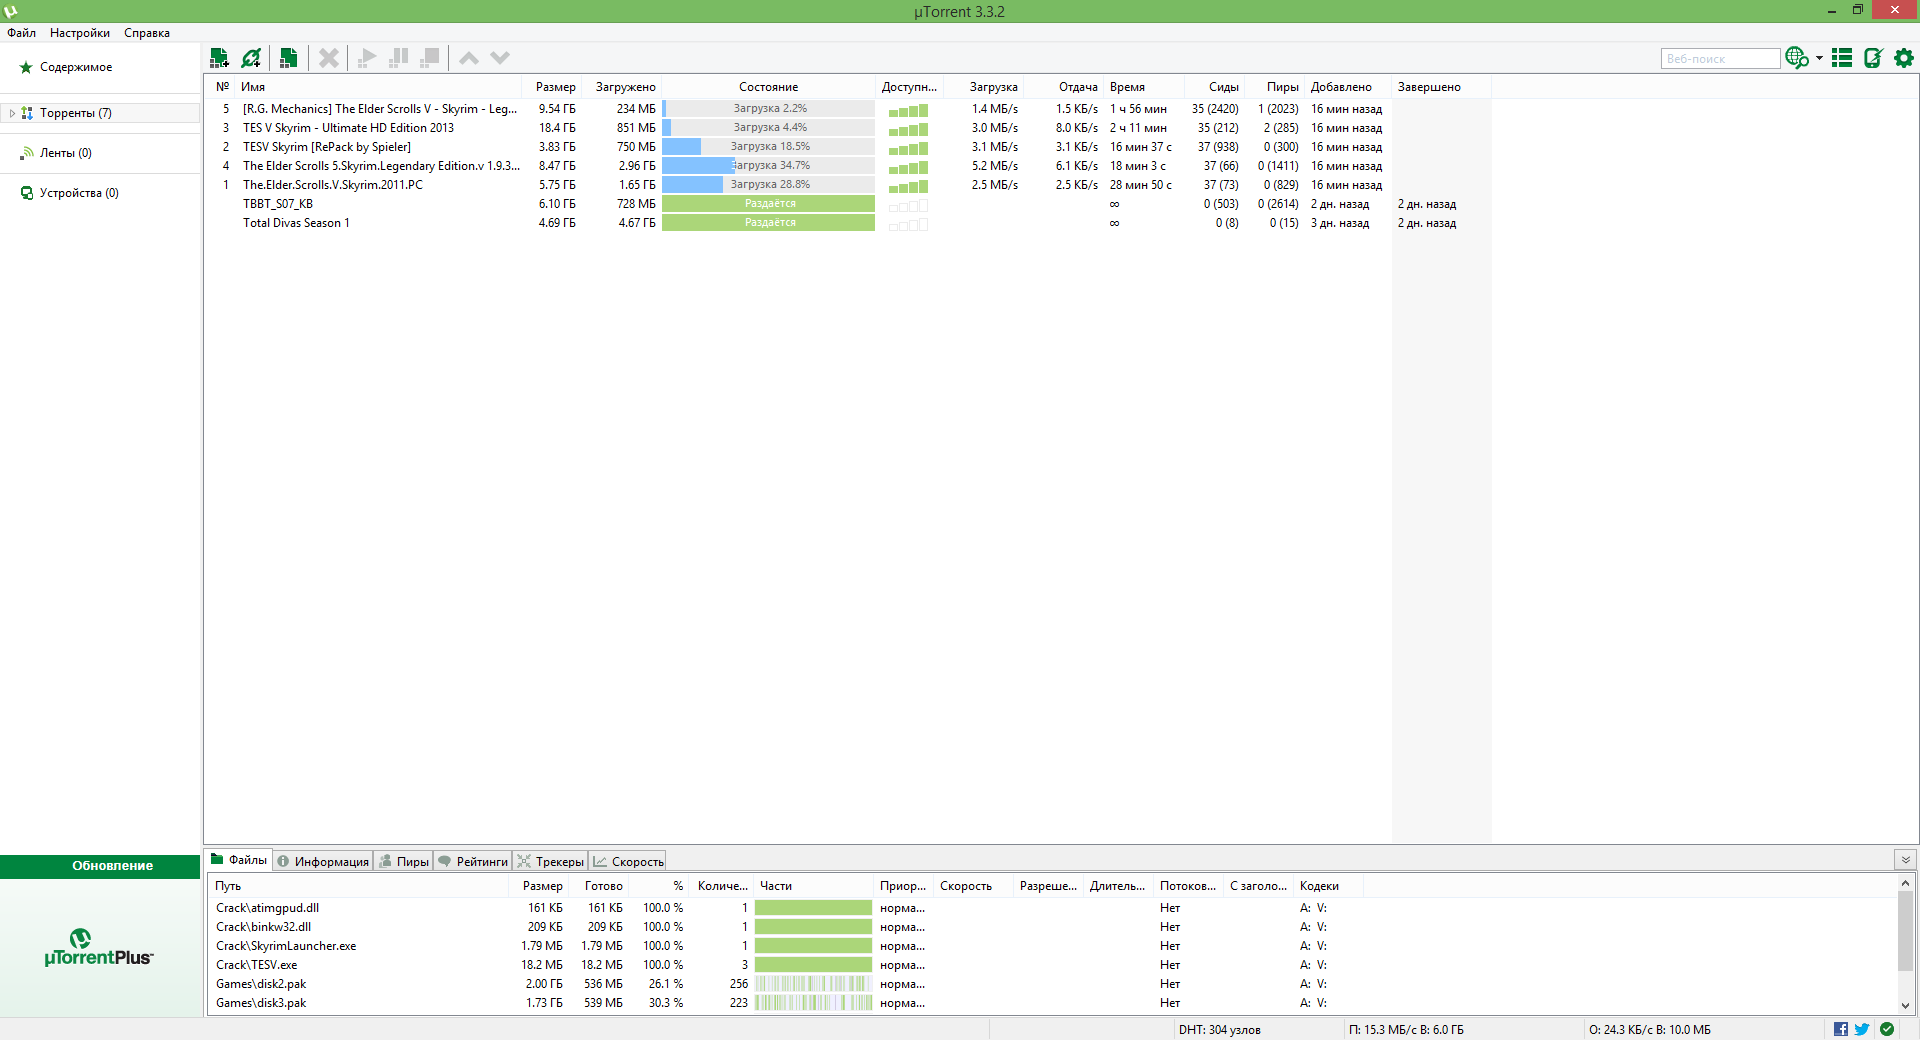
Task: Sort by the Состояние column header
Action: point(768,87)
